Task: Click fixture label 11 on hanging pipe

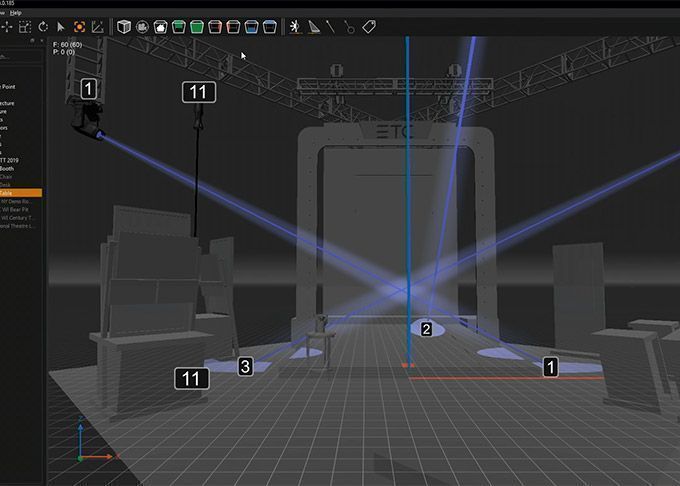Action: pos(199,92)
